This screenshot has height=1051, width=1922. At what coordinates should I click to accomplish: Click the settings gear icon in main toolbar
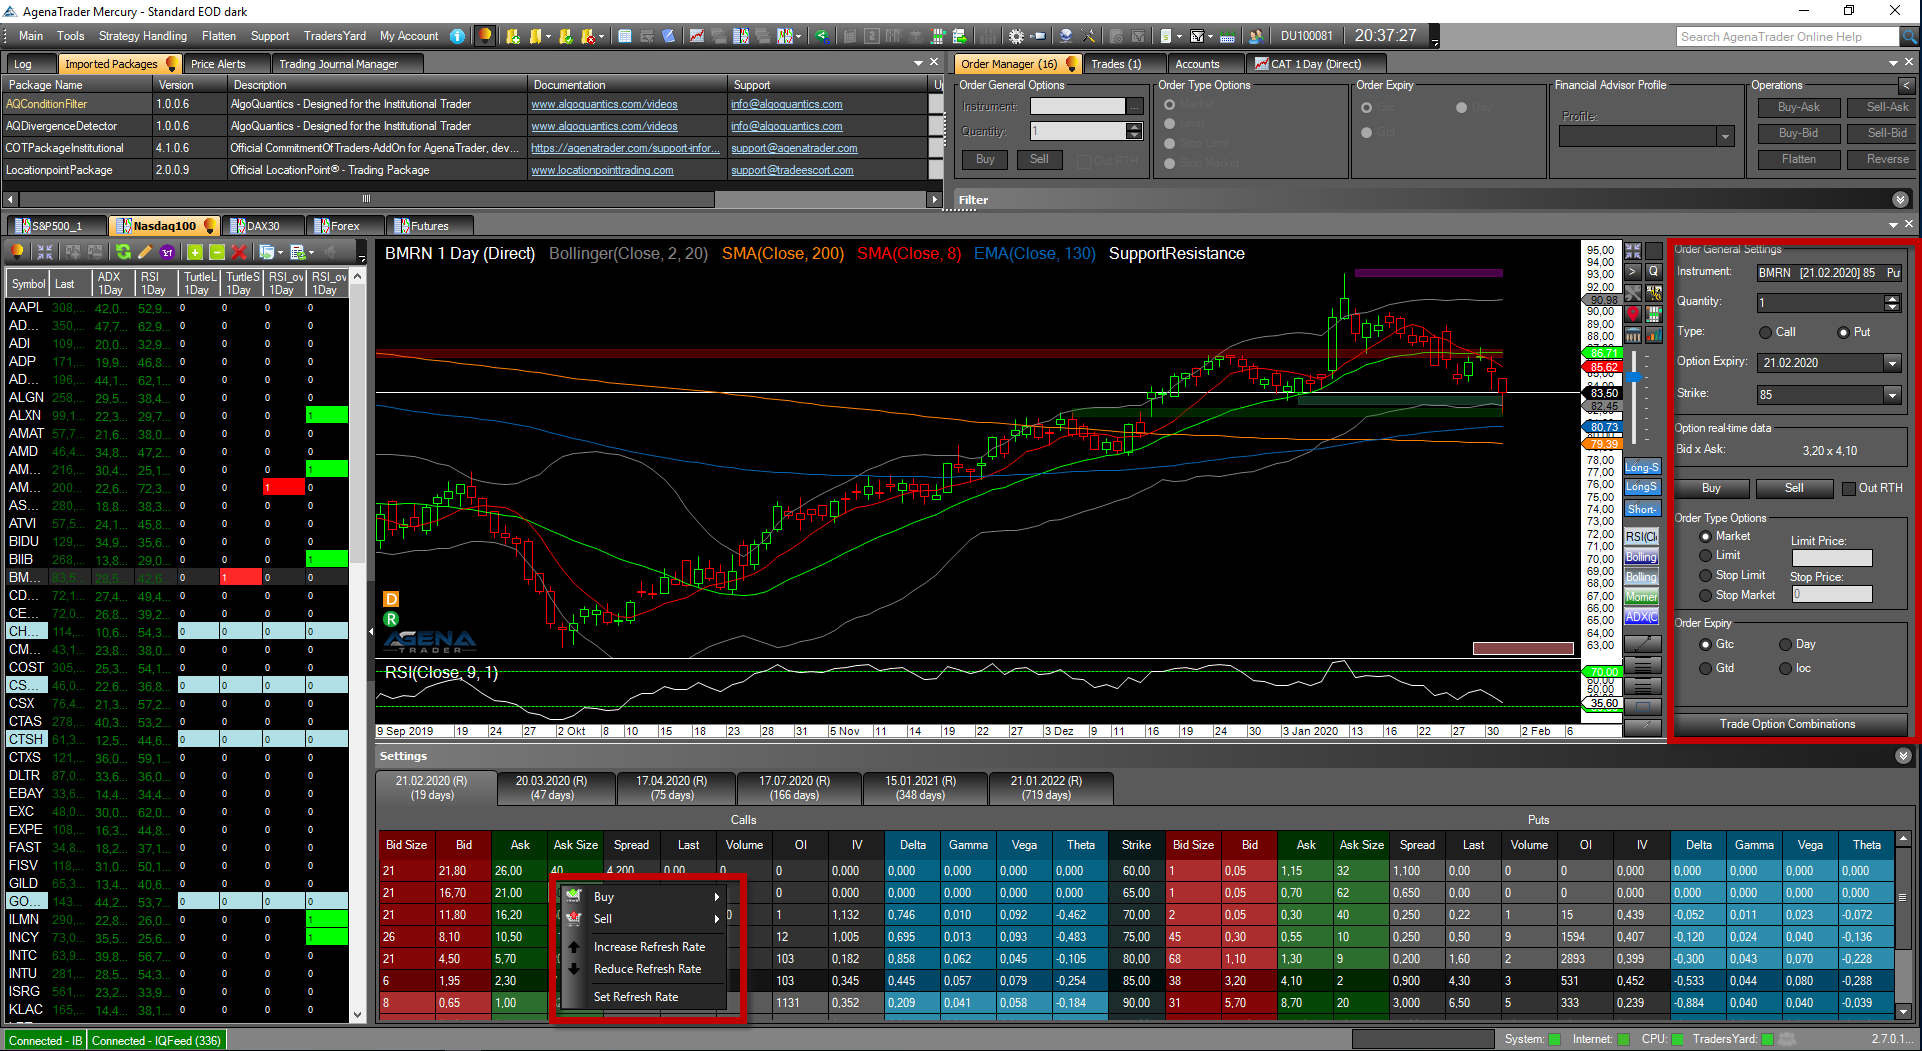1016,36
